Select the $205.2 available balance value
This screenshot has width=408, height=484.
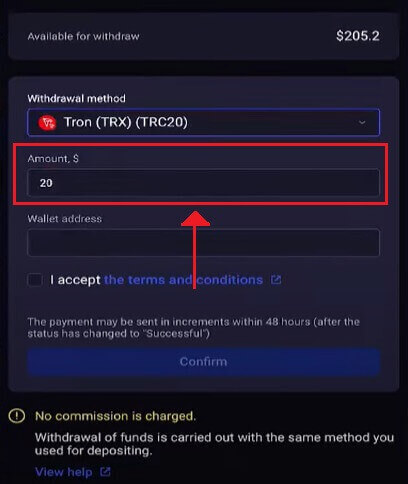(x=358, y=36)
